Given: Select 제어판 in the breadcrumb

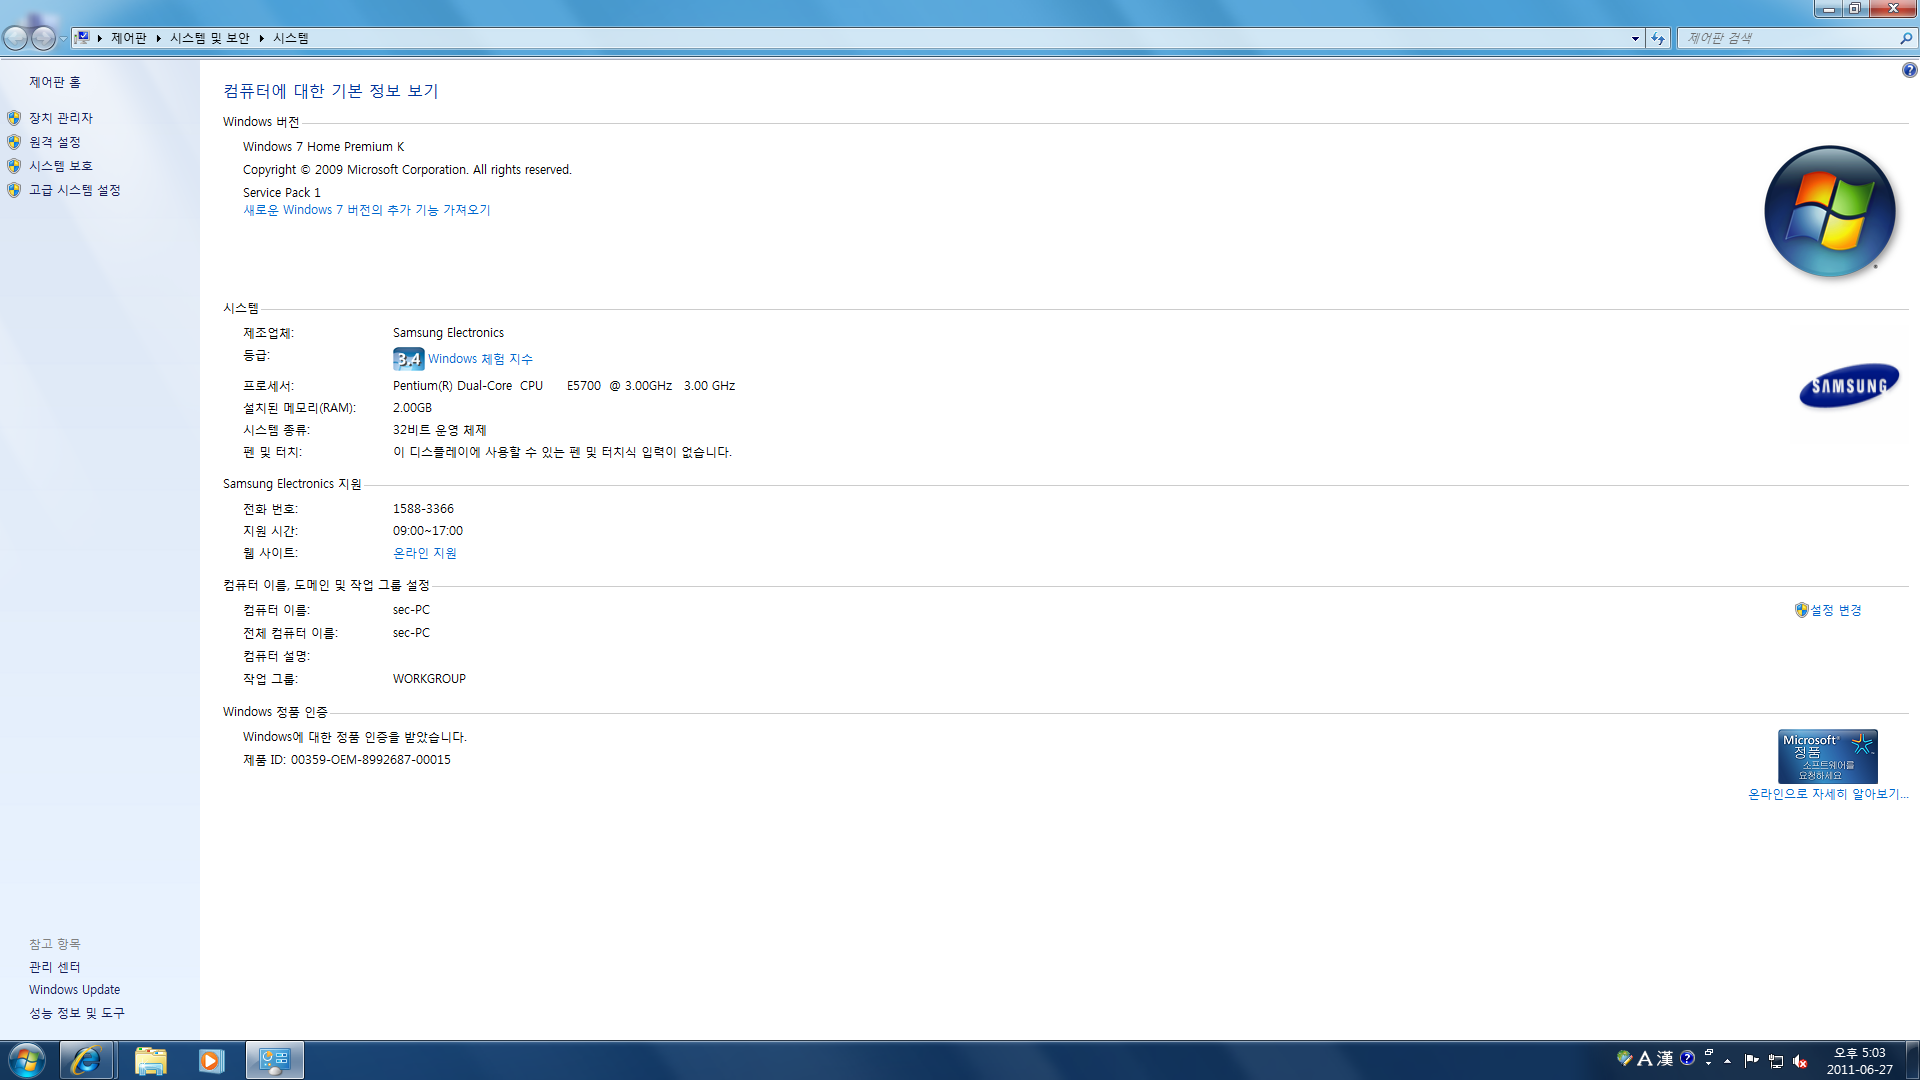Looking at the screenshot, I should pyautogui.click(x=129, y=38).
